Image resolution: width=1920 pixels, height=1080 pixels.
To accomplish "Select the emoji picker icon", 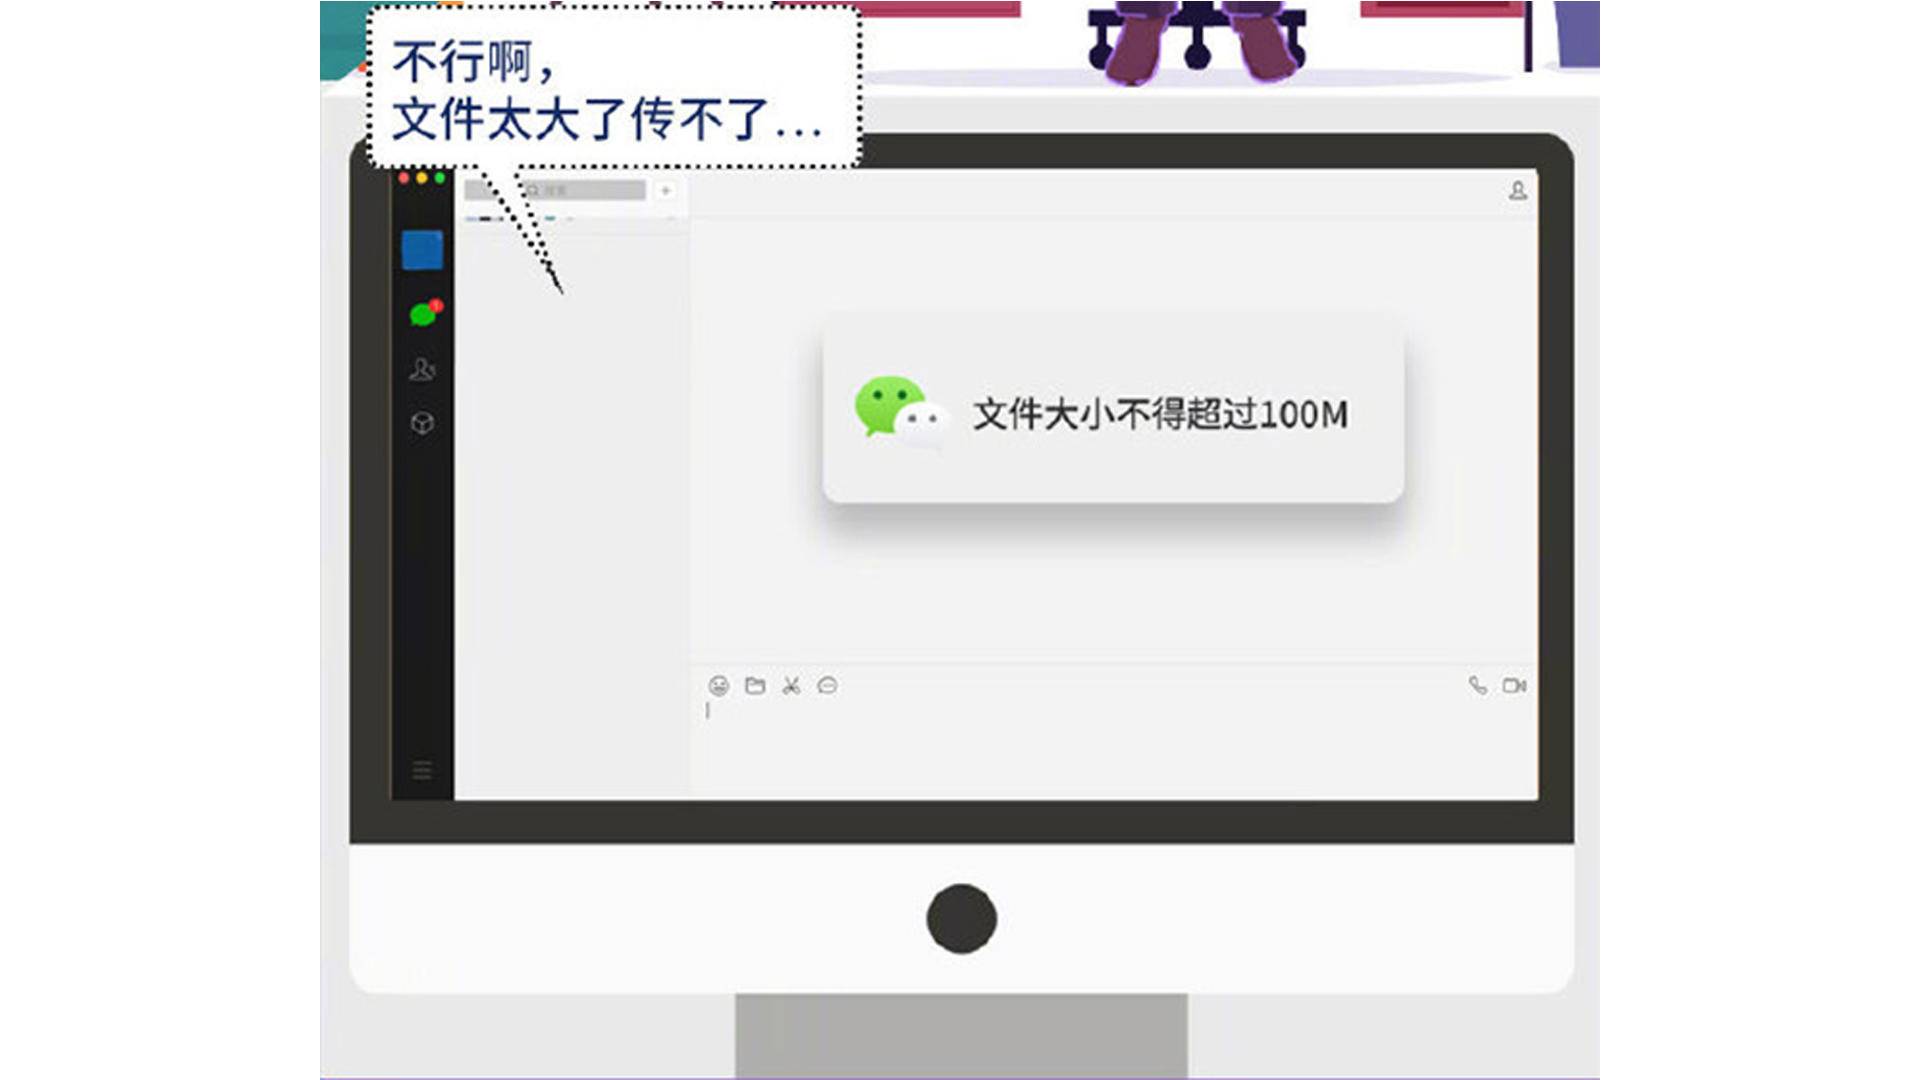I will pyautogui.click(x=719, y=686).
